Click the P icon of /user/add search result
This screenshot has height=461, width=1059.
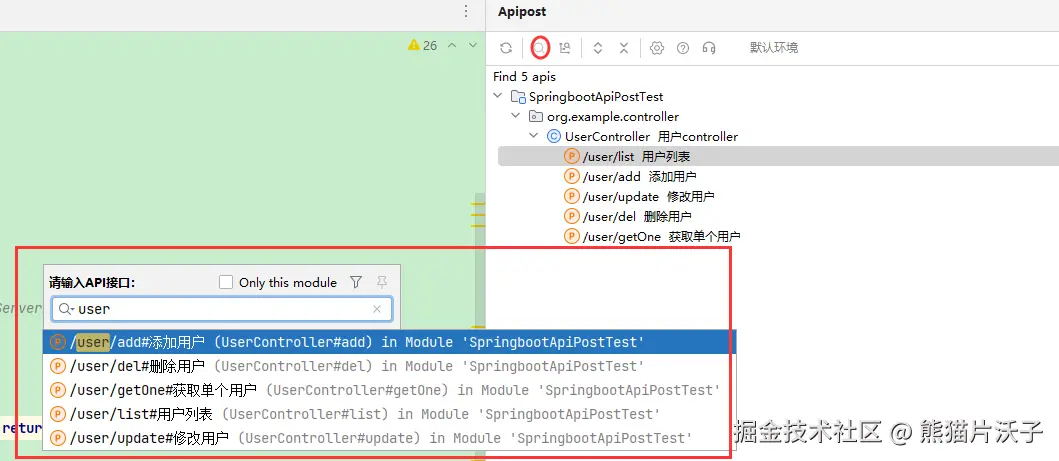point(58,342)
